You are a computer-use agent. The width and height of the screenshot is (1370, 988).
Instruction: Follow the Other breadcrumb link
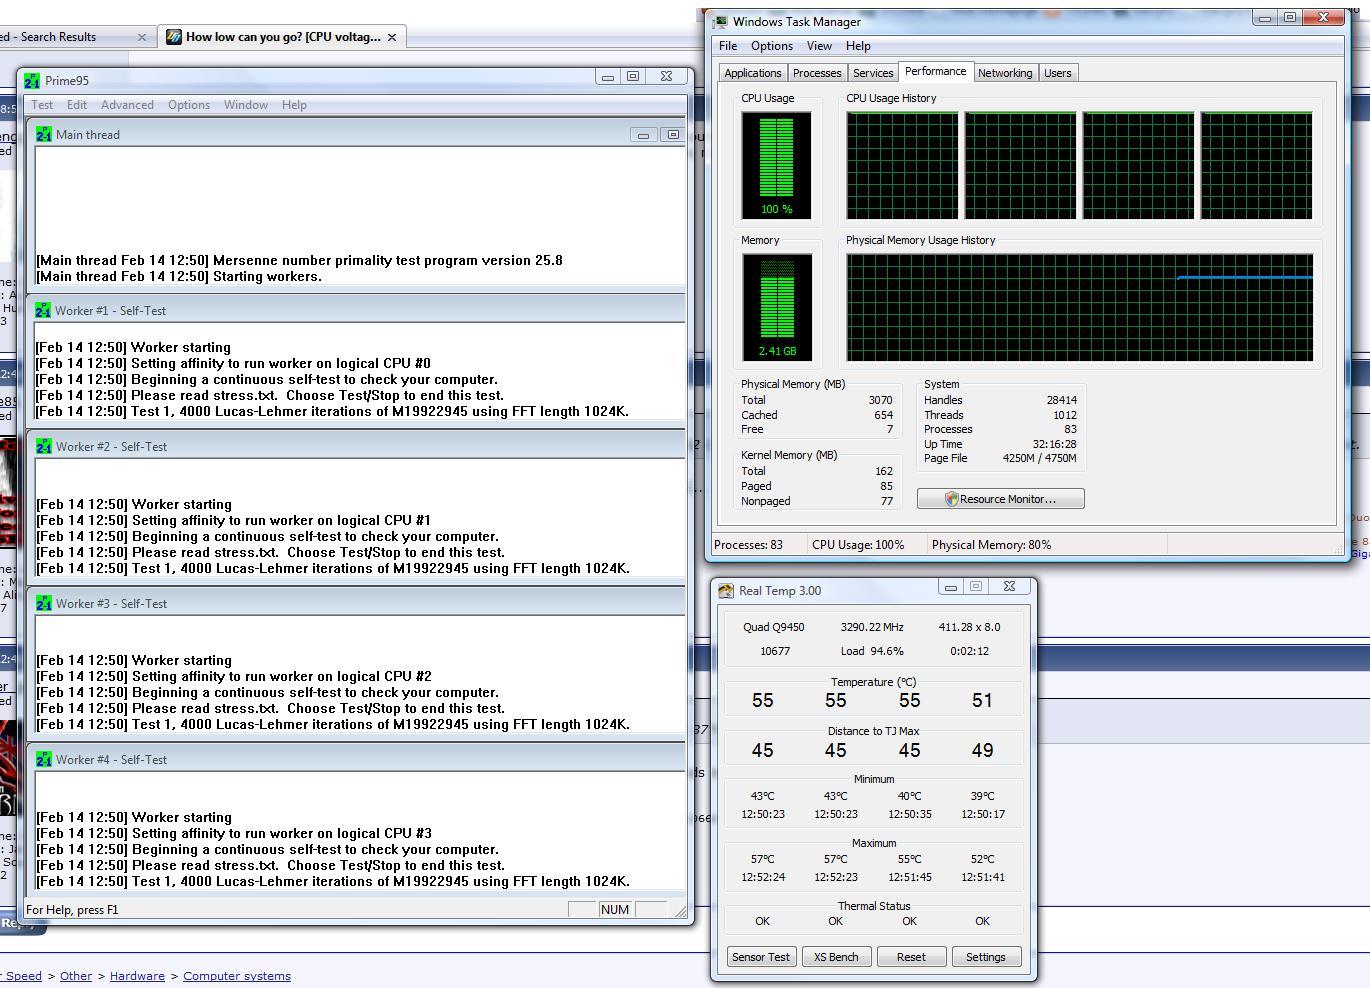coord(76,976)
